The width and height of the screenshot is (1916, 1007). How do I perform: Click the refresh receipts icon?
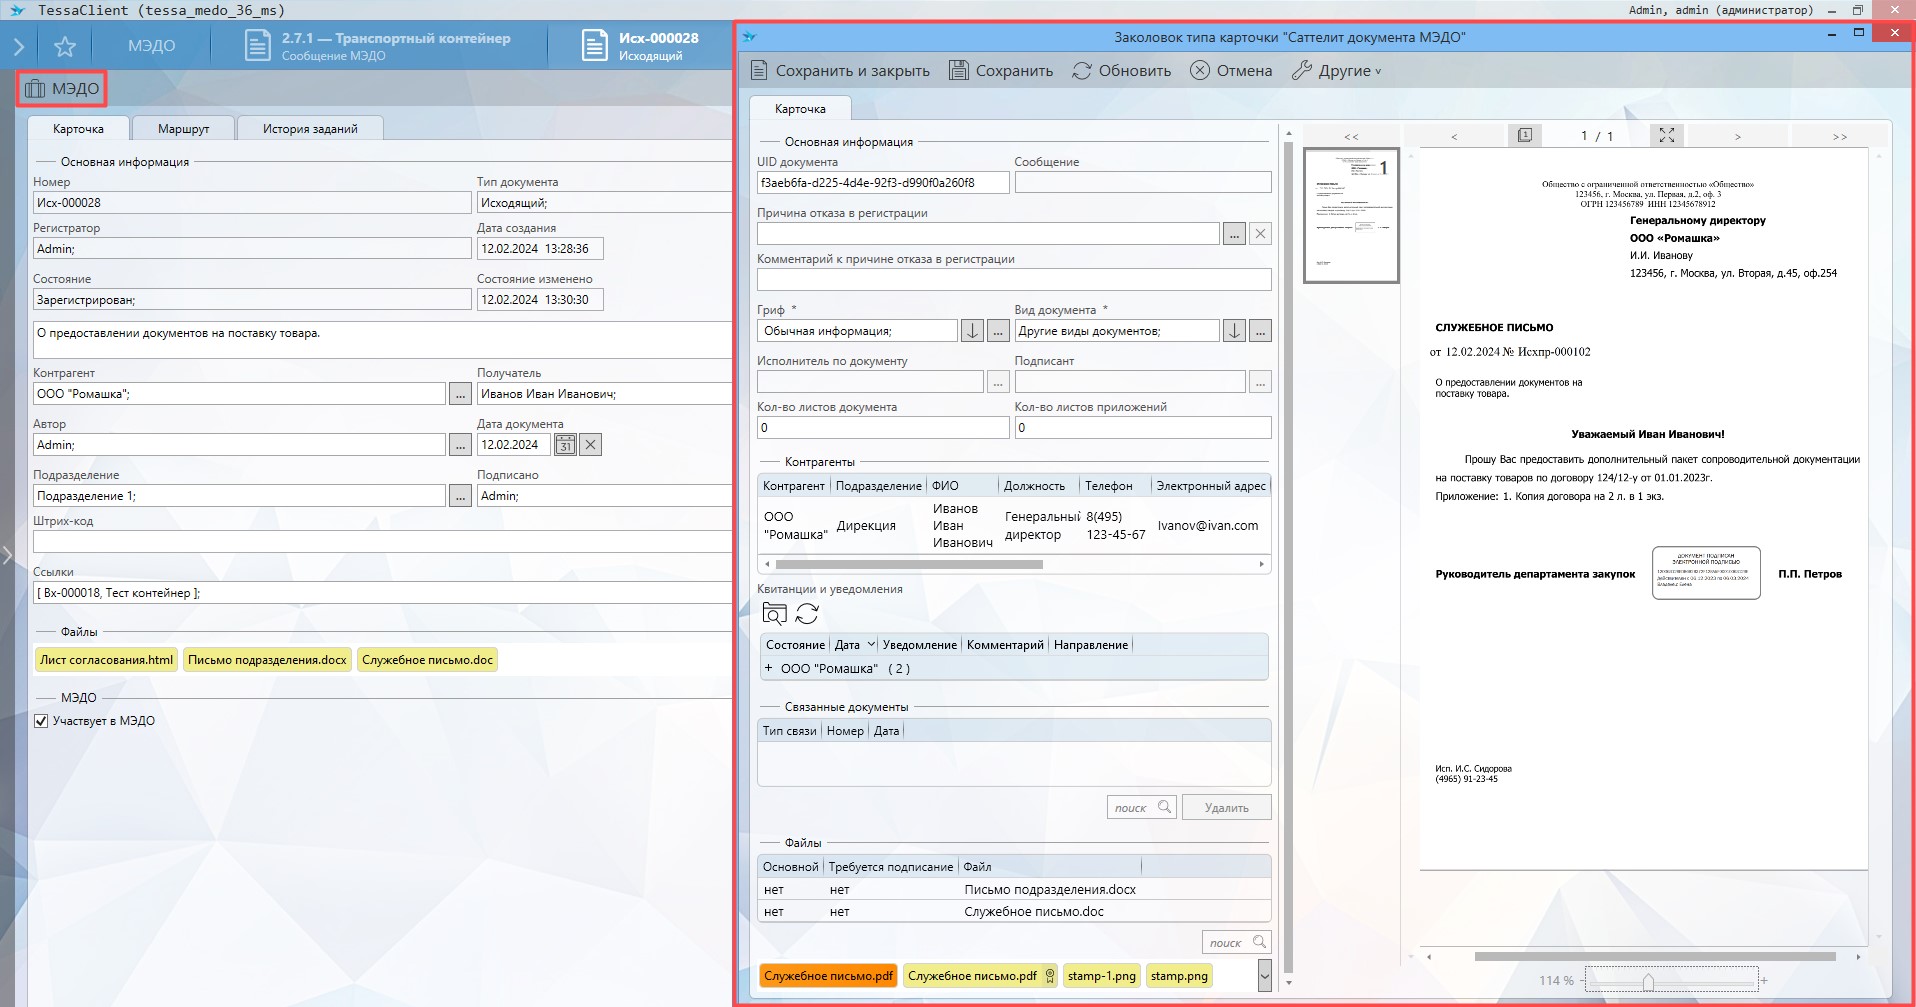807,614
